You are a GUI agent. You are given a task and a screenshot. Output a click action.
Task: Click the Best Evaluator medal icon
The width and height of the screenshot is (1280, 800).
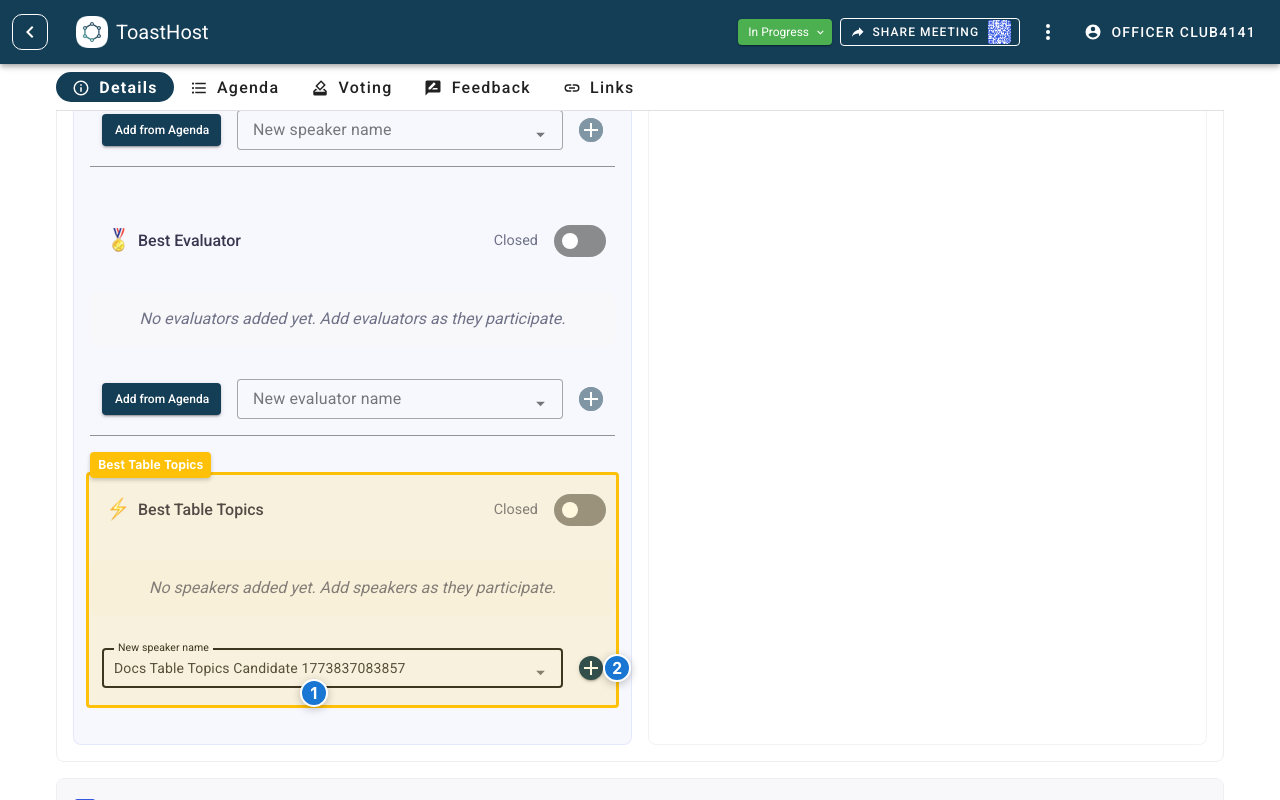click(118, 240)
